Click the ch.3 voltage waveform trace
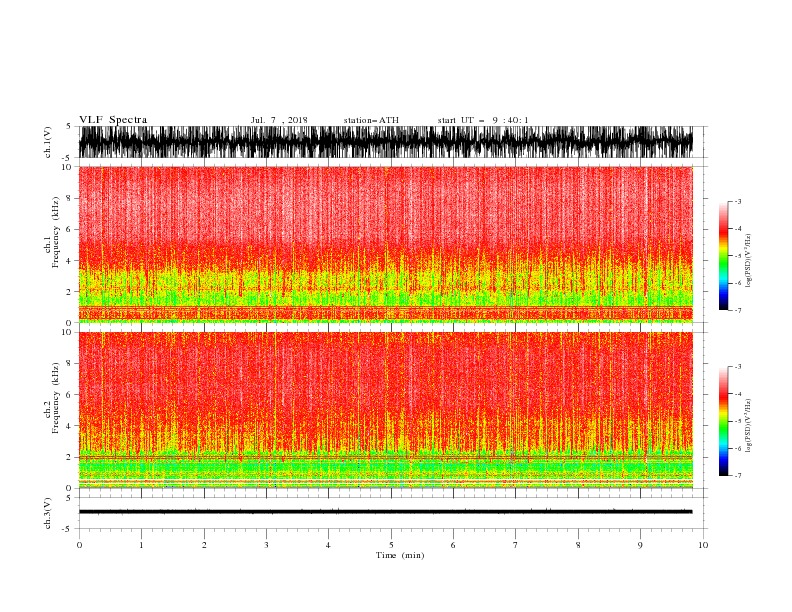 tap(385, 512)
